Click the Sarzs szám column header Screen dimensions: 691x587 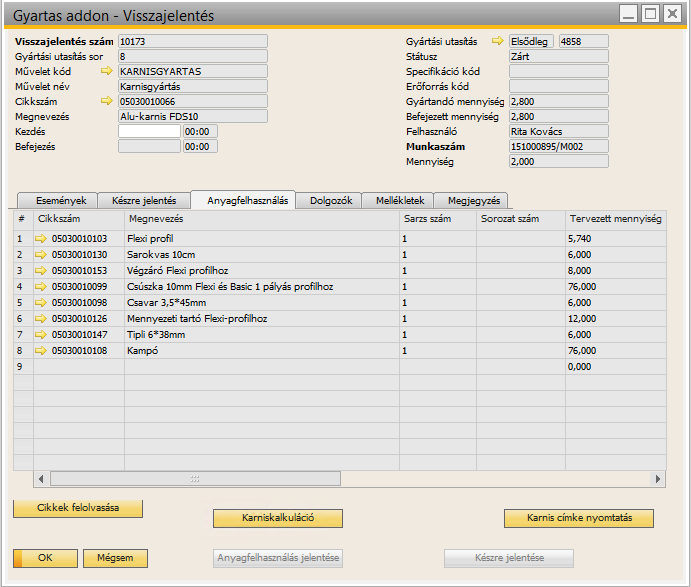(x=438, y=219)
